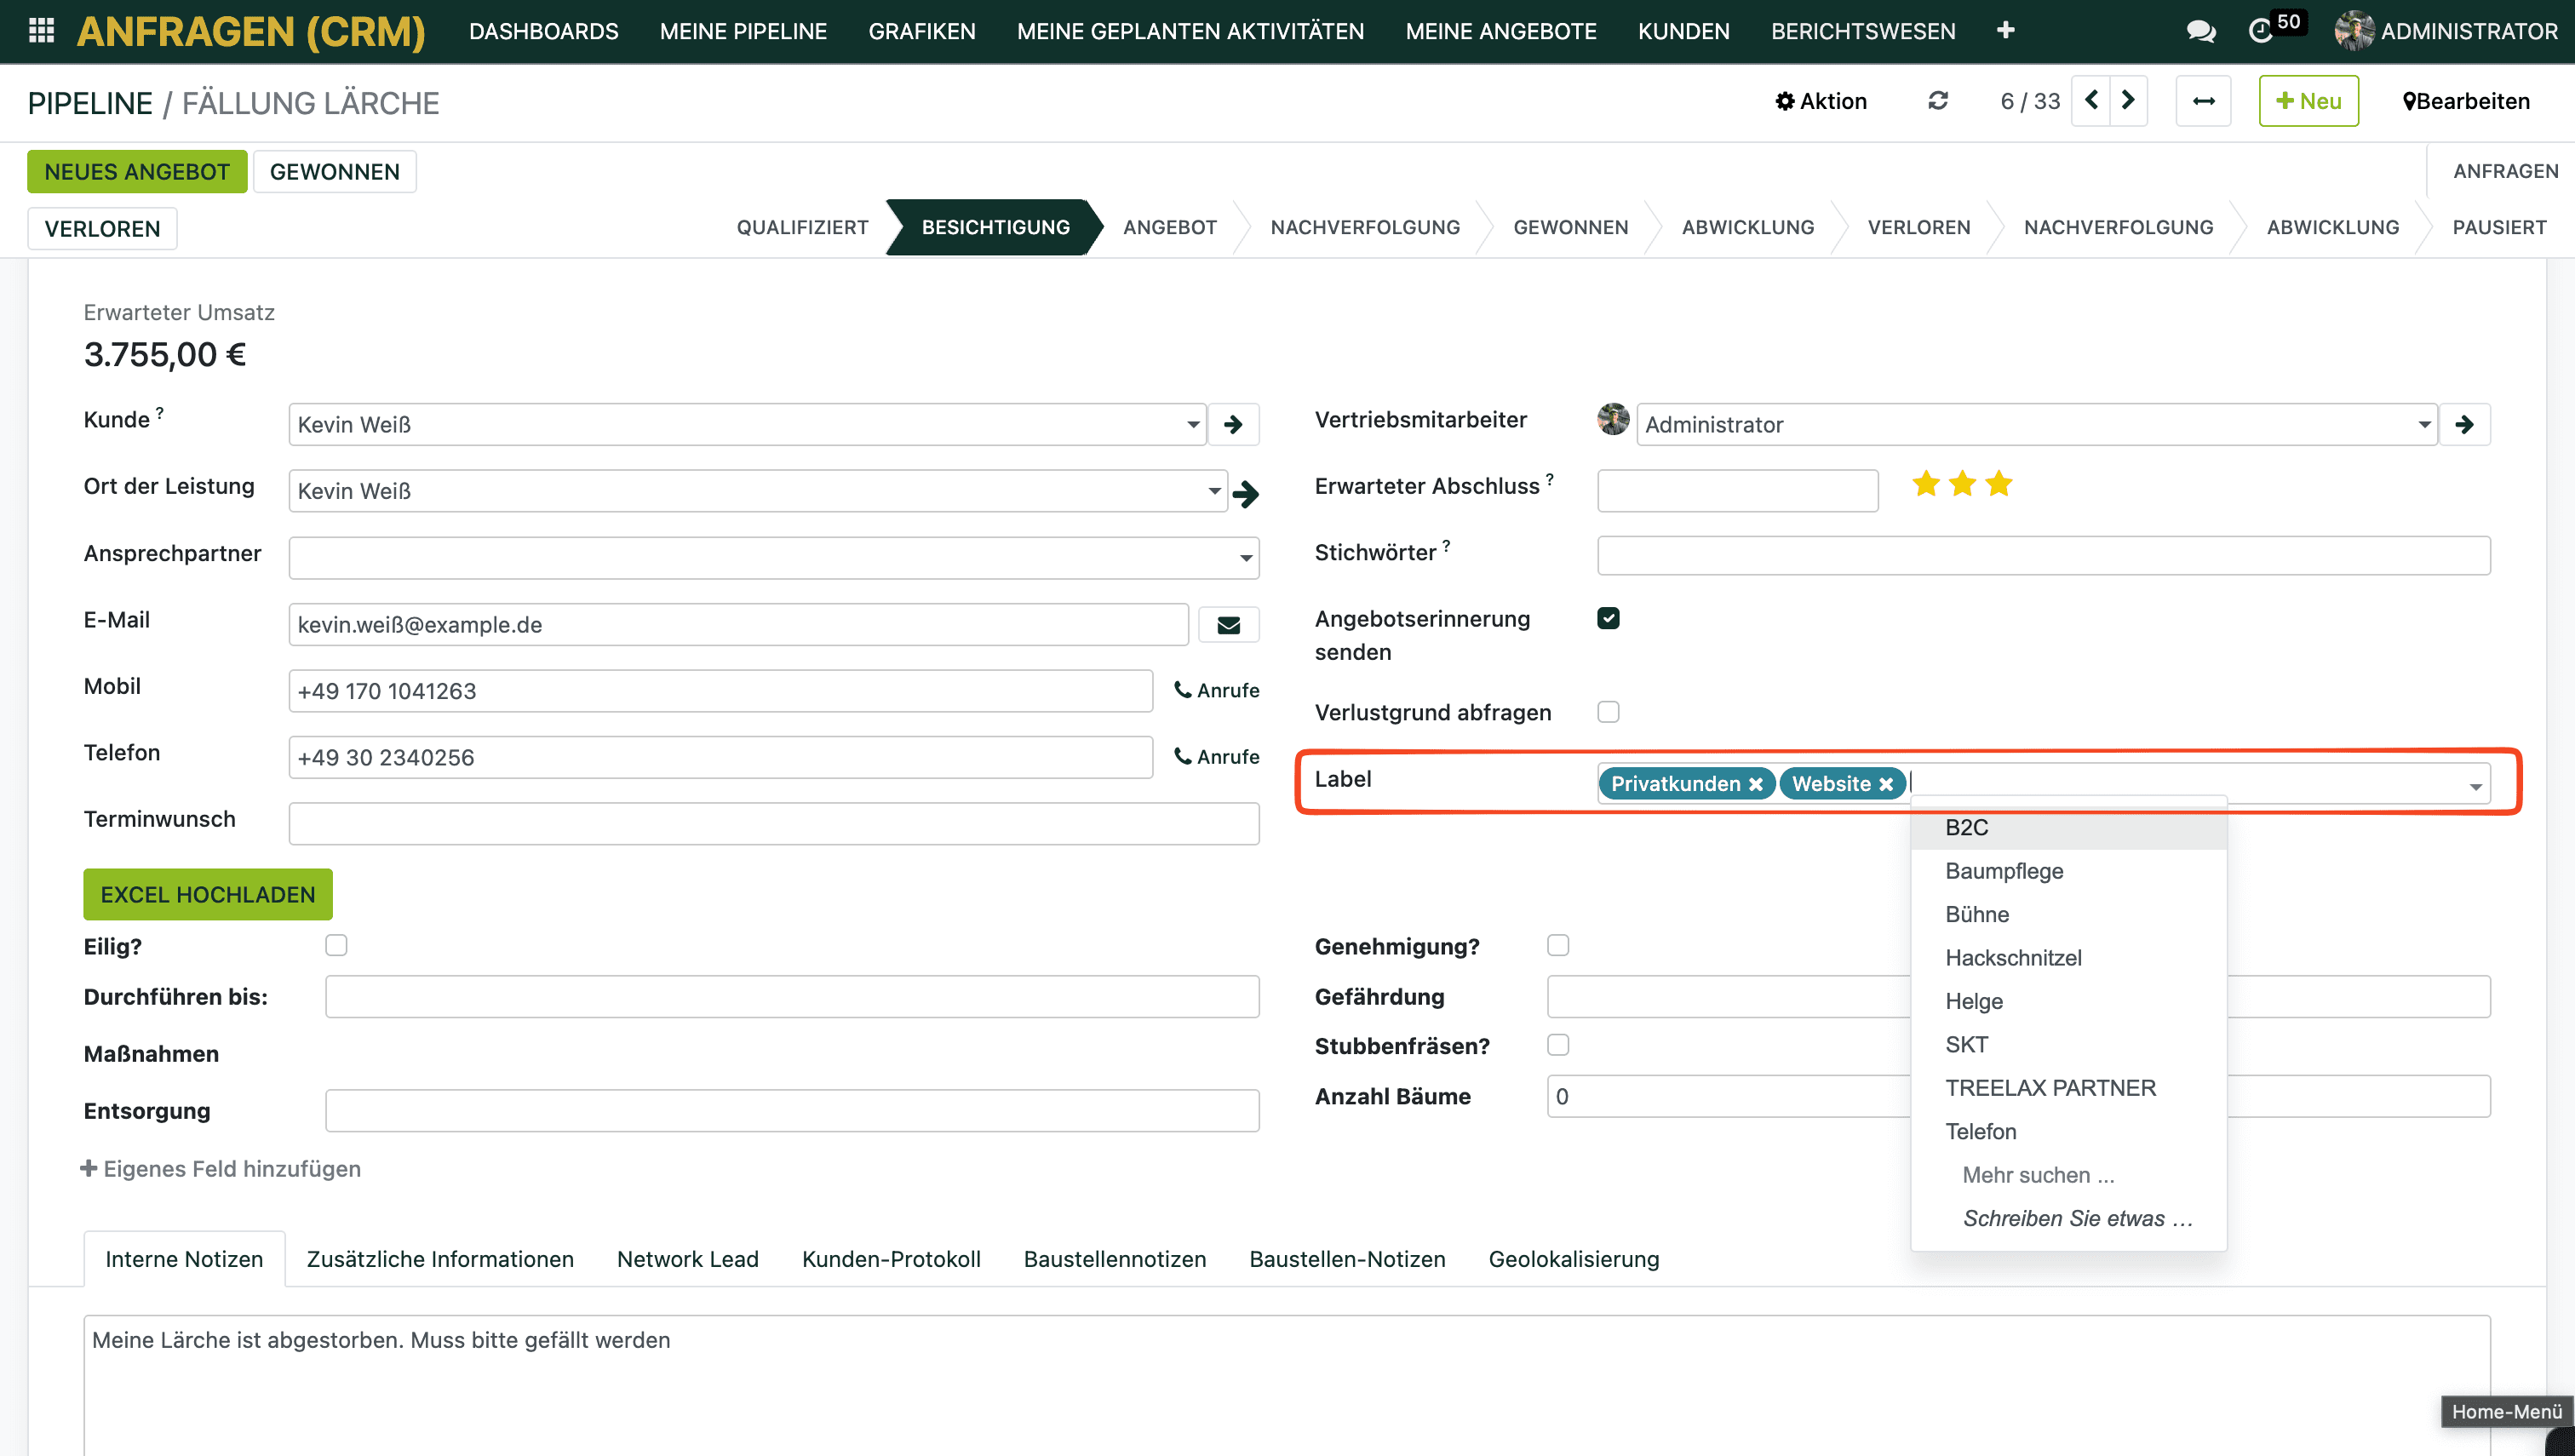Open the Berichtswesen menu
The height and width of the screenshot is (1456, 2575).
[x=1862, y=31]
